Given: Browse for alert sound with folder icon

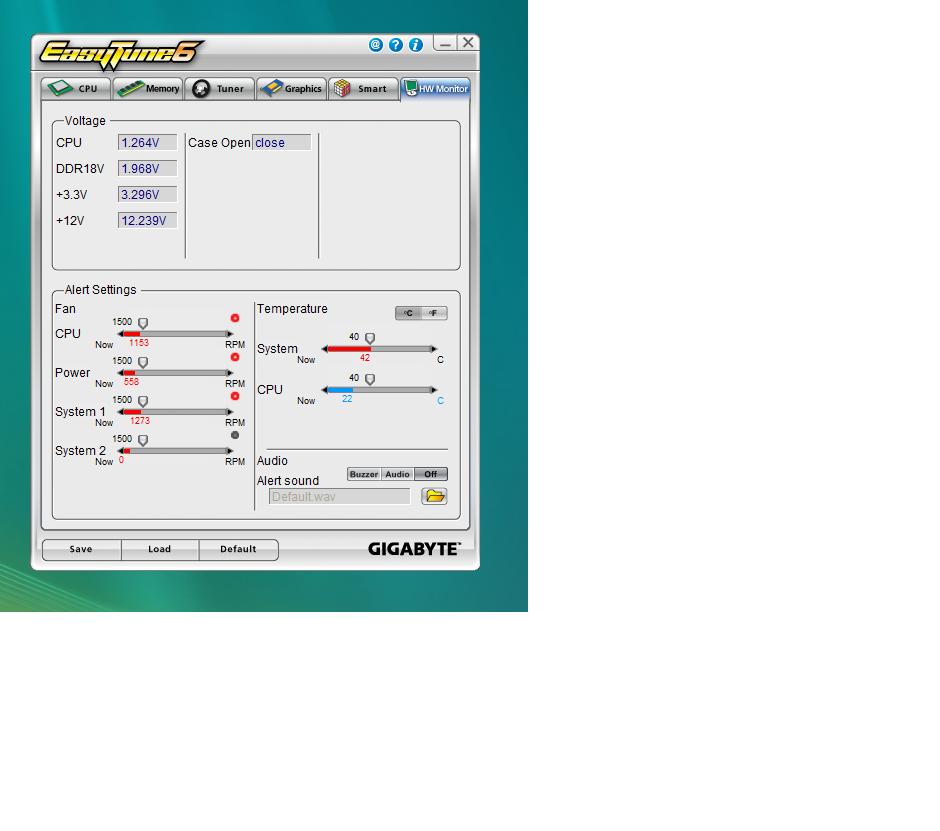Looking at the screenshot, I should point(434,496).
